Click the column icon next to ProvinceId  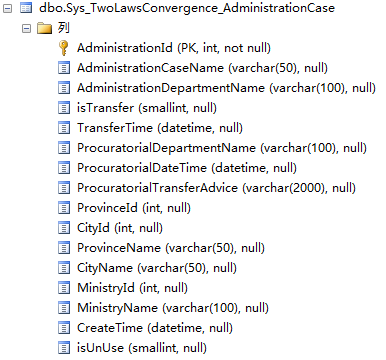pos(64,208)
